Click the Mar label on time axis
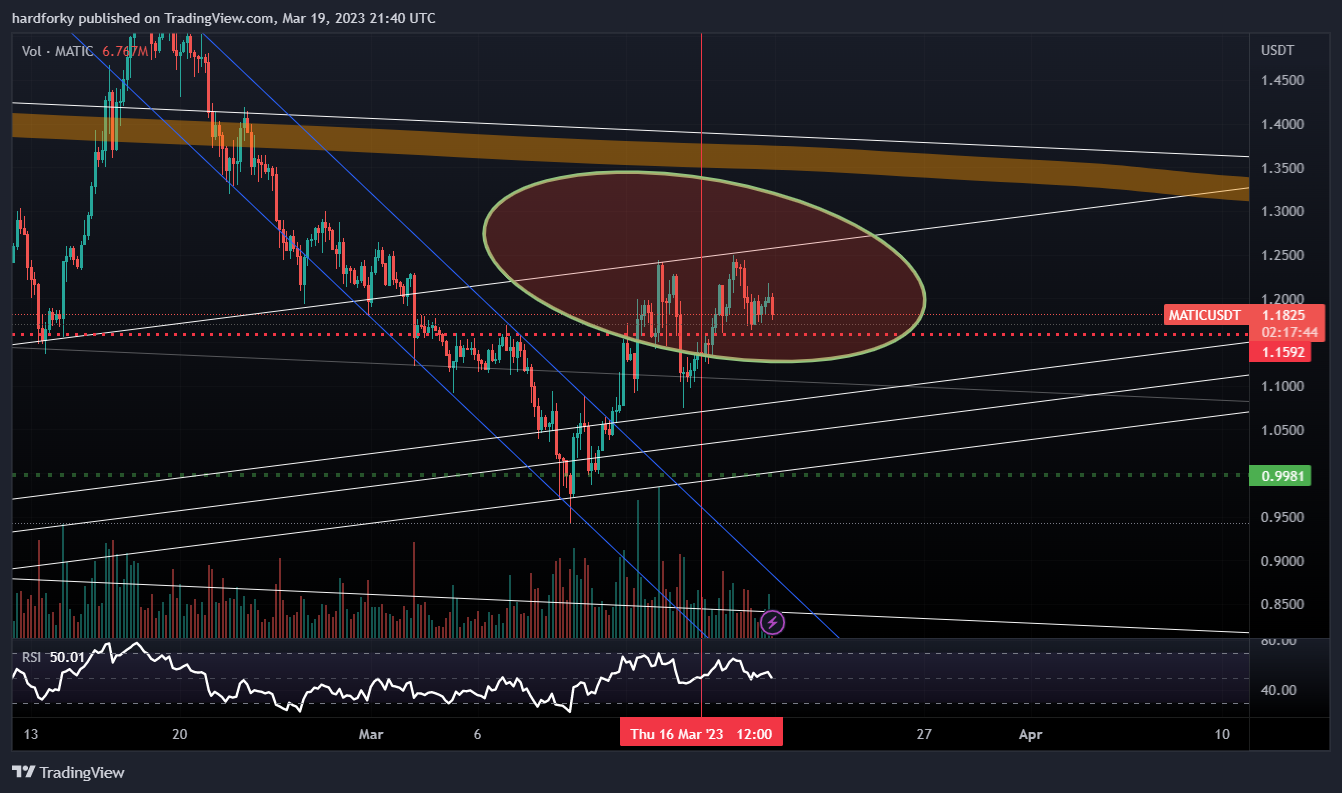 pos(371,734)
